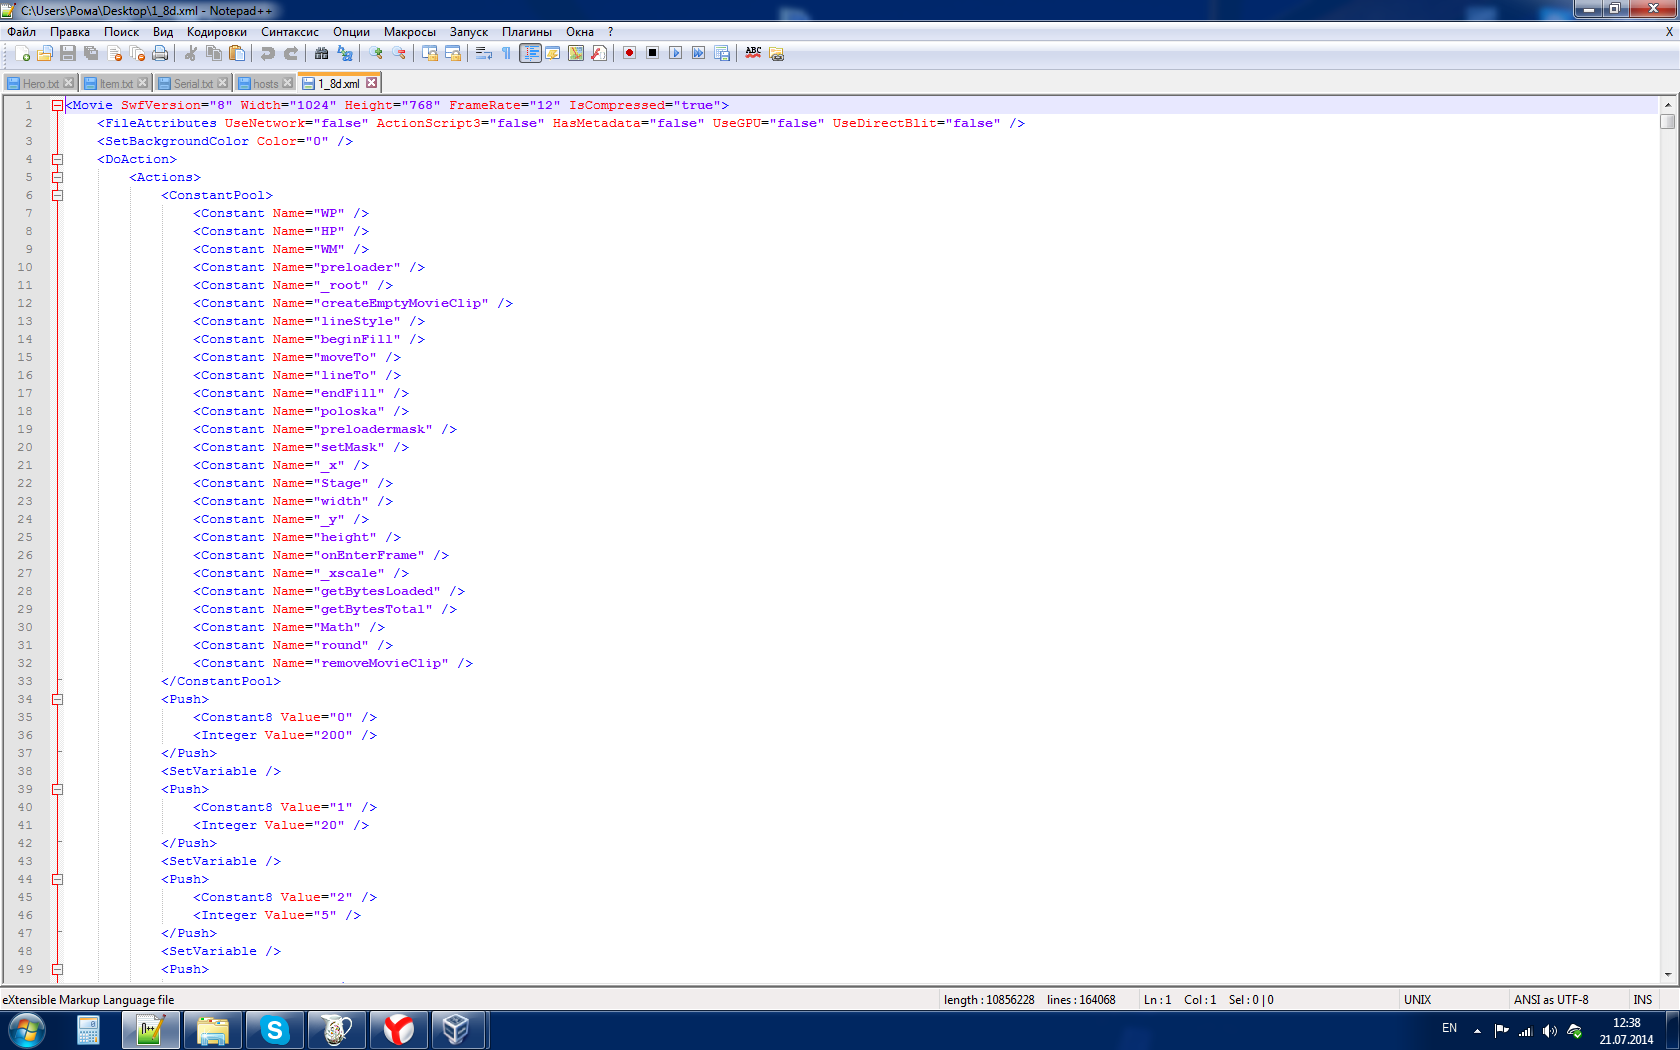Click the ABC spell check icon

pyautogui.click(x=753, y=53)
